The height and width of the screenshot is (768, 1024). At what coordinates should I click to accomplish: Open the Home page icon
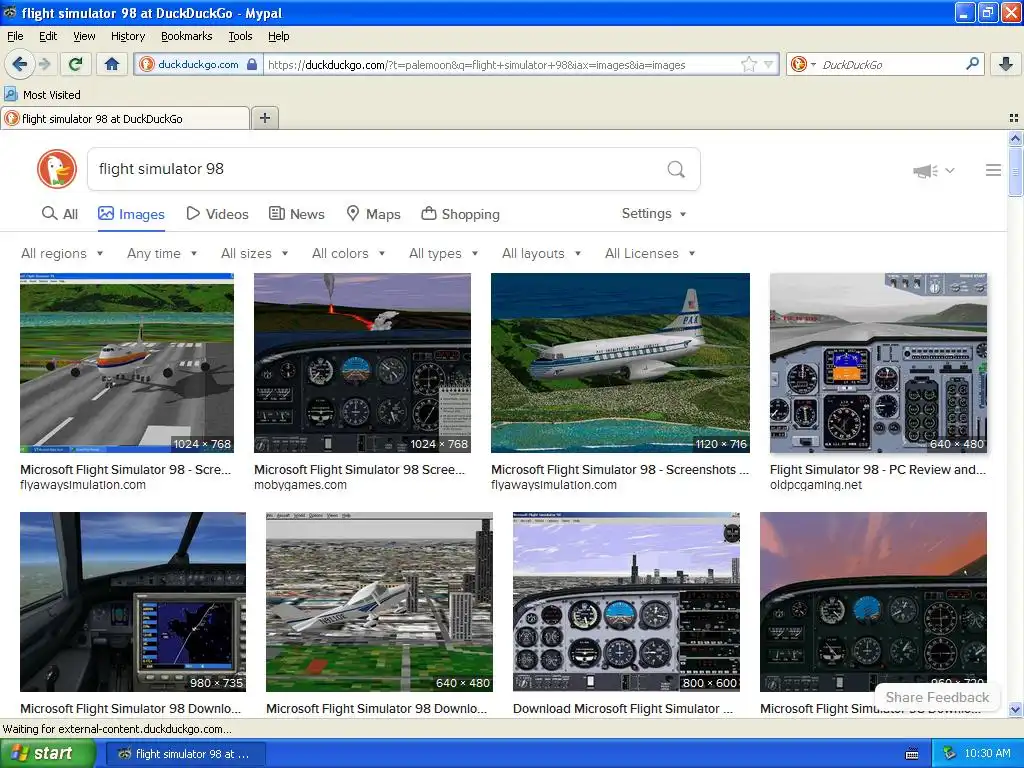112,64
